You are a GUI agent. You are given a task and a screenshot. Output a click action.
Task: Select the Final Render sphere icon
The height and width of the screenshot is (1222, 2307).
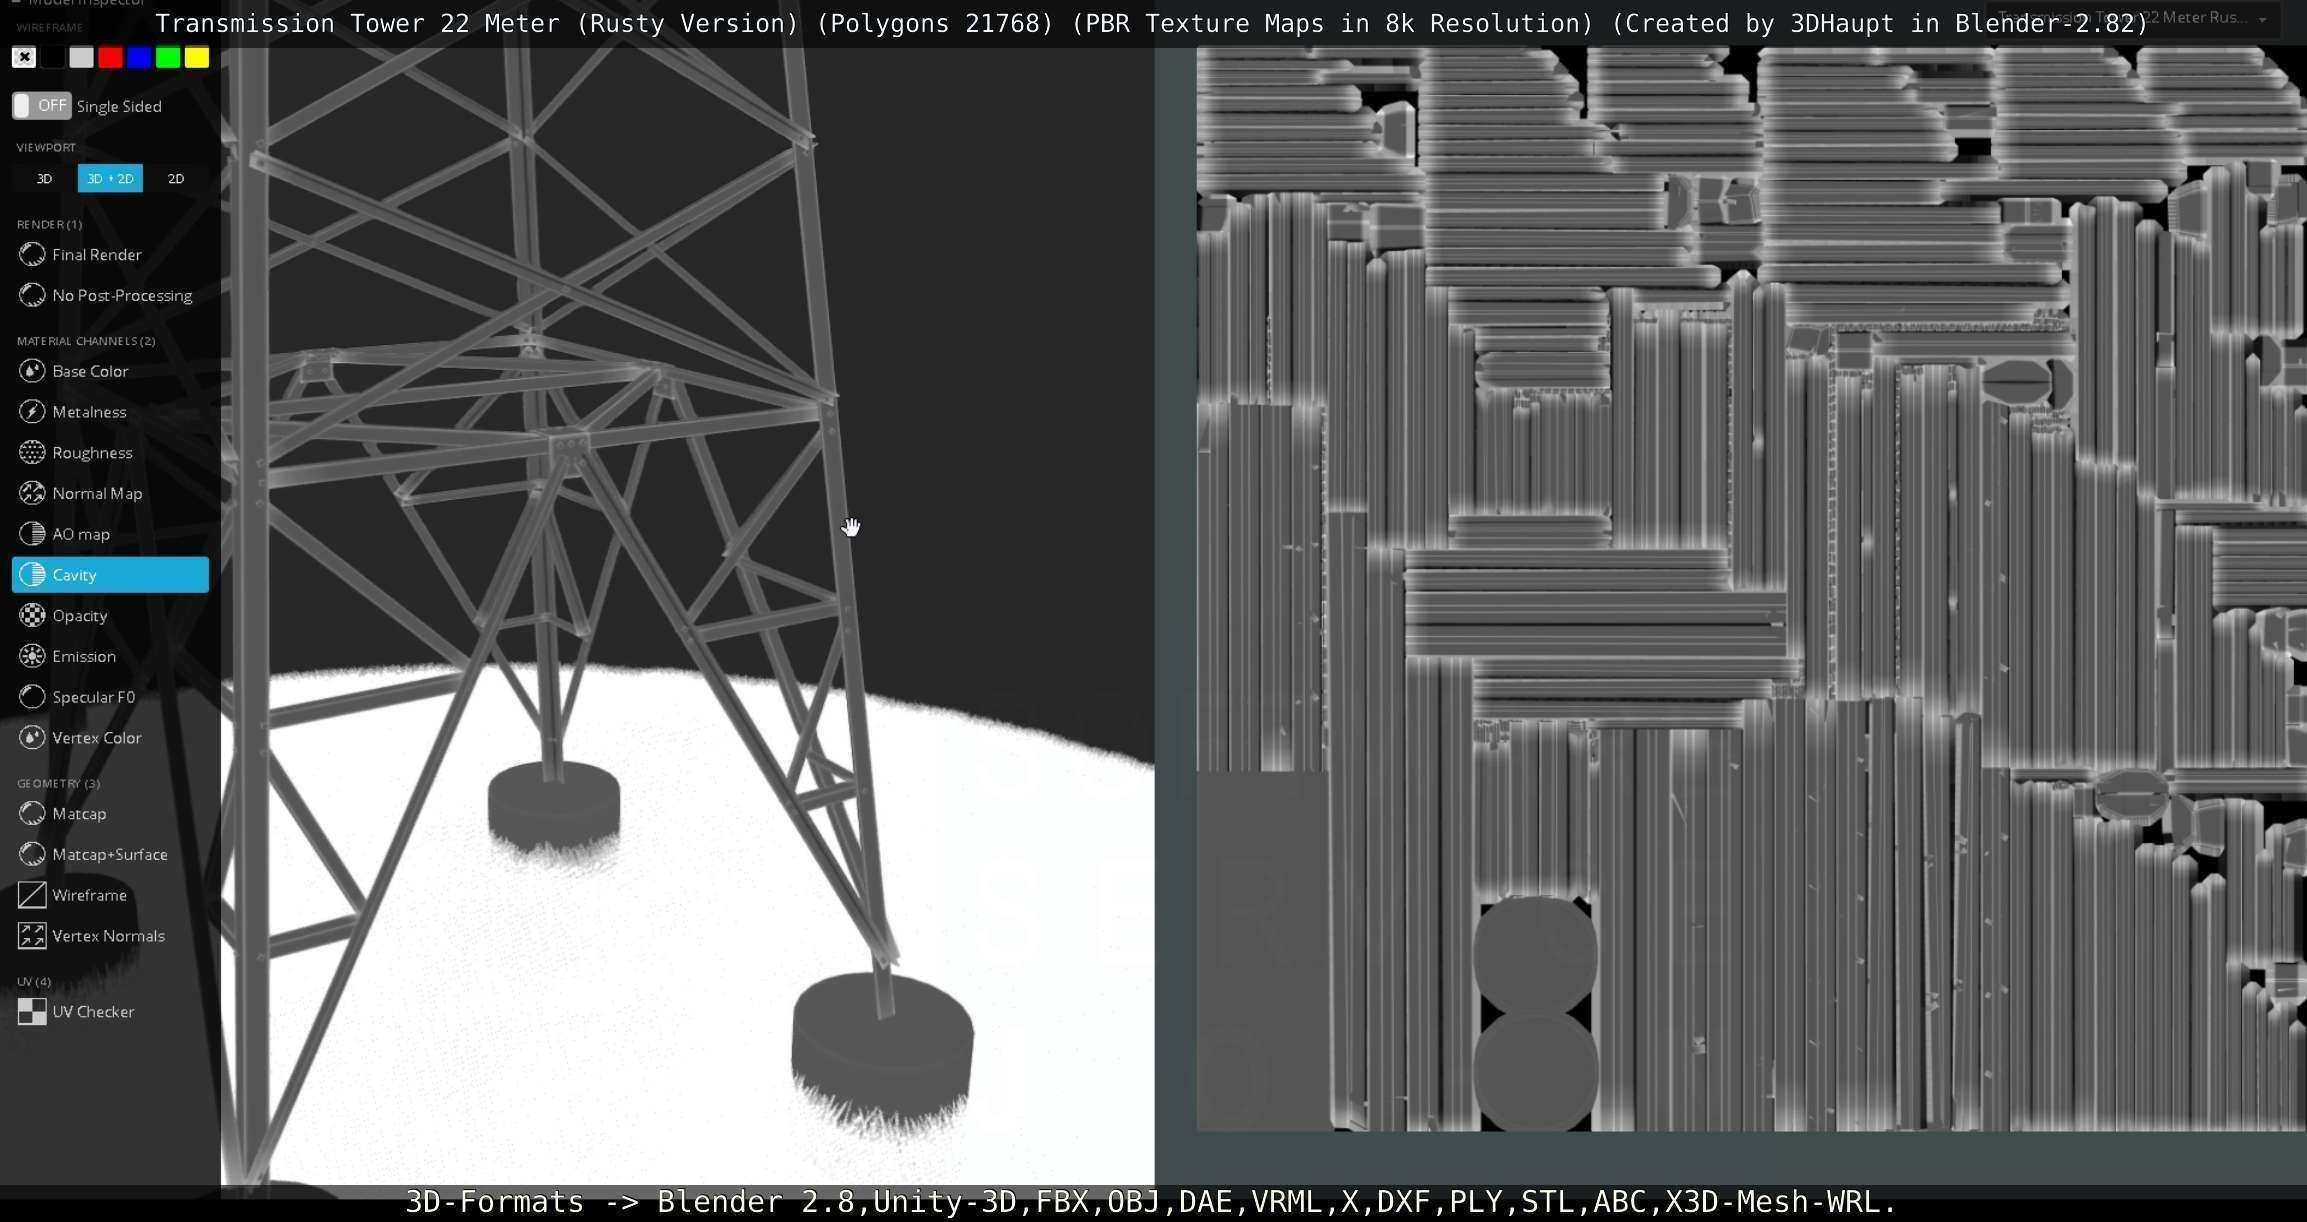[32, 254]
